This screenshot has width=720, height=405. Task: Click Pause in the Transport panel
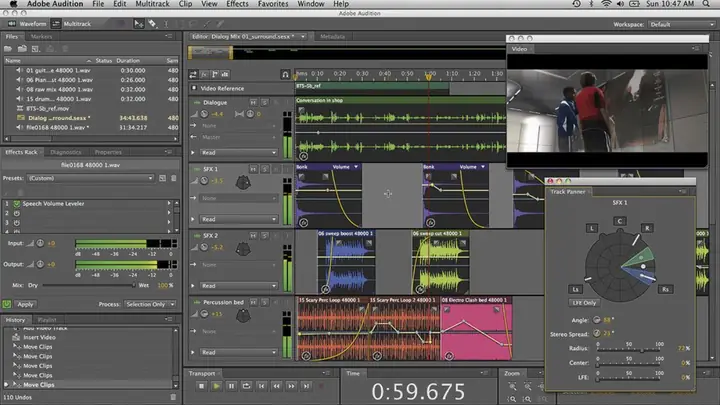[231, 386]
